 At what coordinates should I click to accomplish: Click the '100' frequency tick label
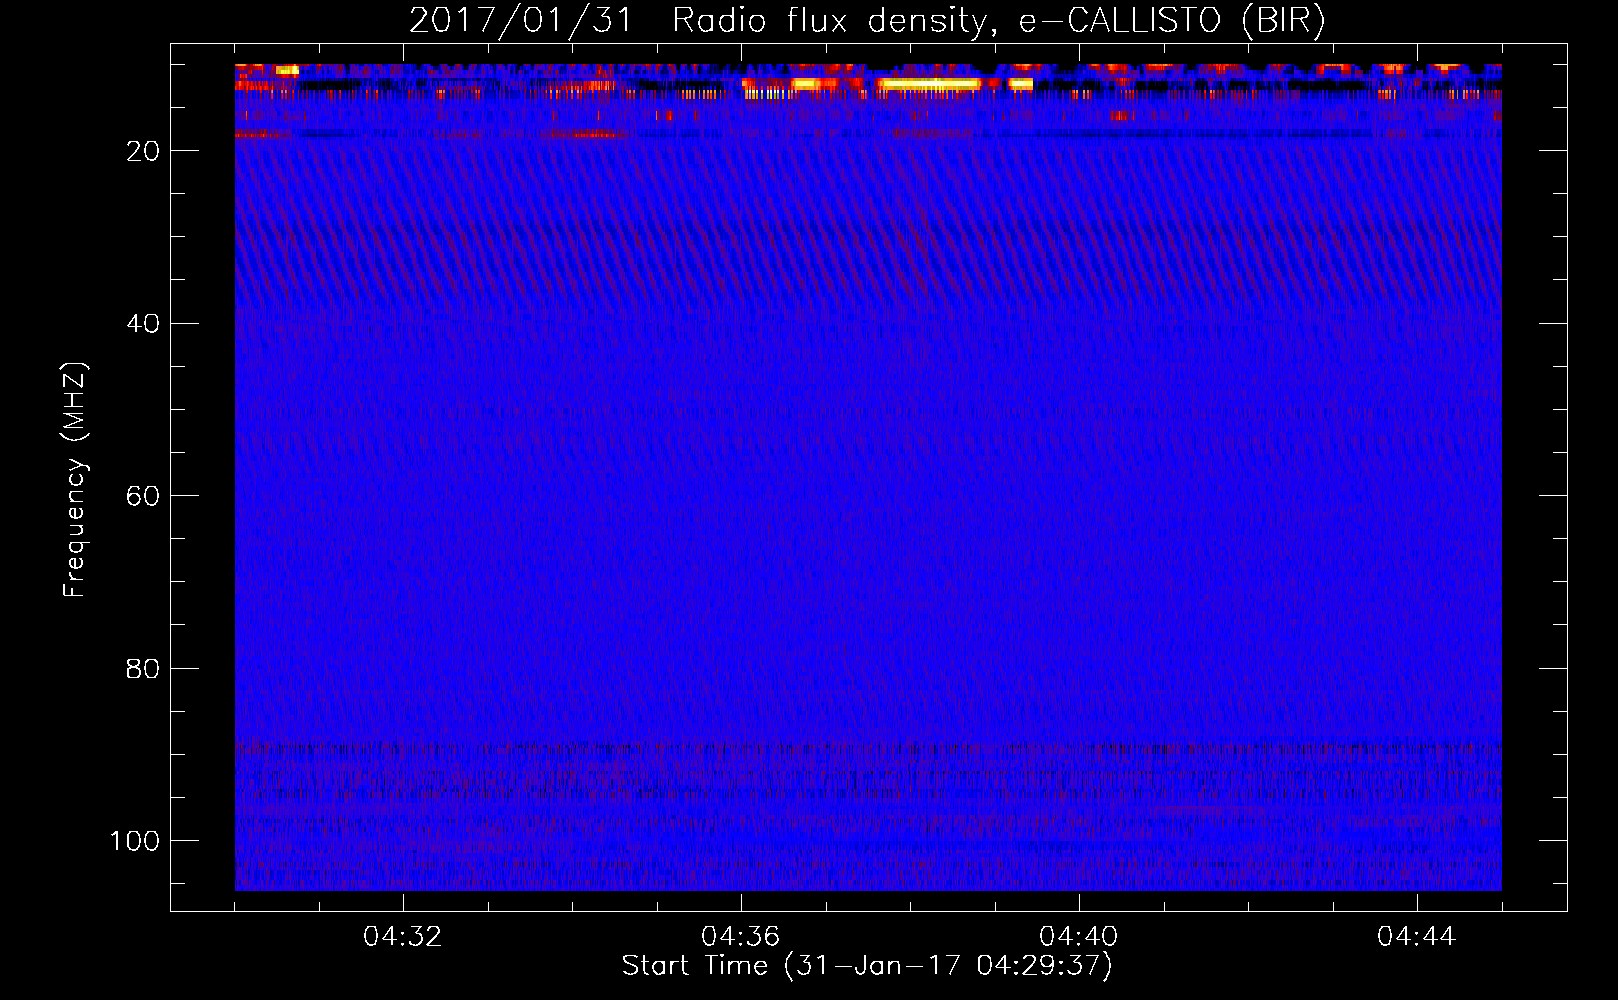tap(135, 841)
